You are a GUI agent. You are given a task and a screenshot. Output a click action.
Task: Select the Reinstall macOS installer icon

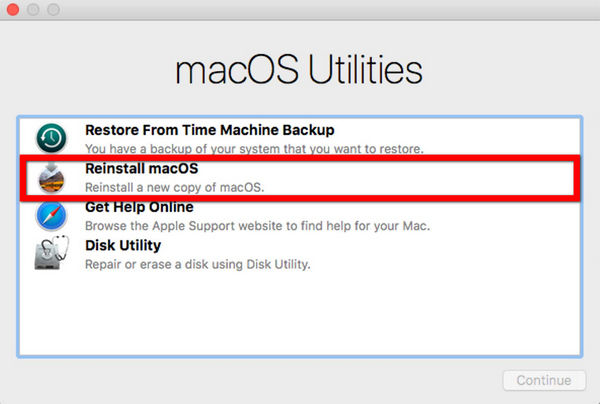pyautogui.click(x=51, y=177)
